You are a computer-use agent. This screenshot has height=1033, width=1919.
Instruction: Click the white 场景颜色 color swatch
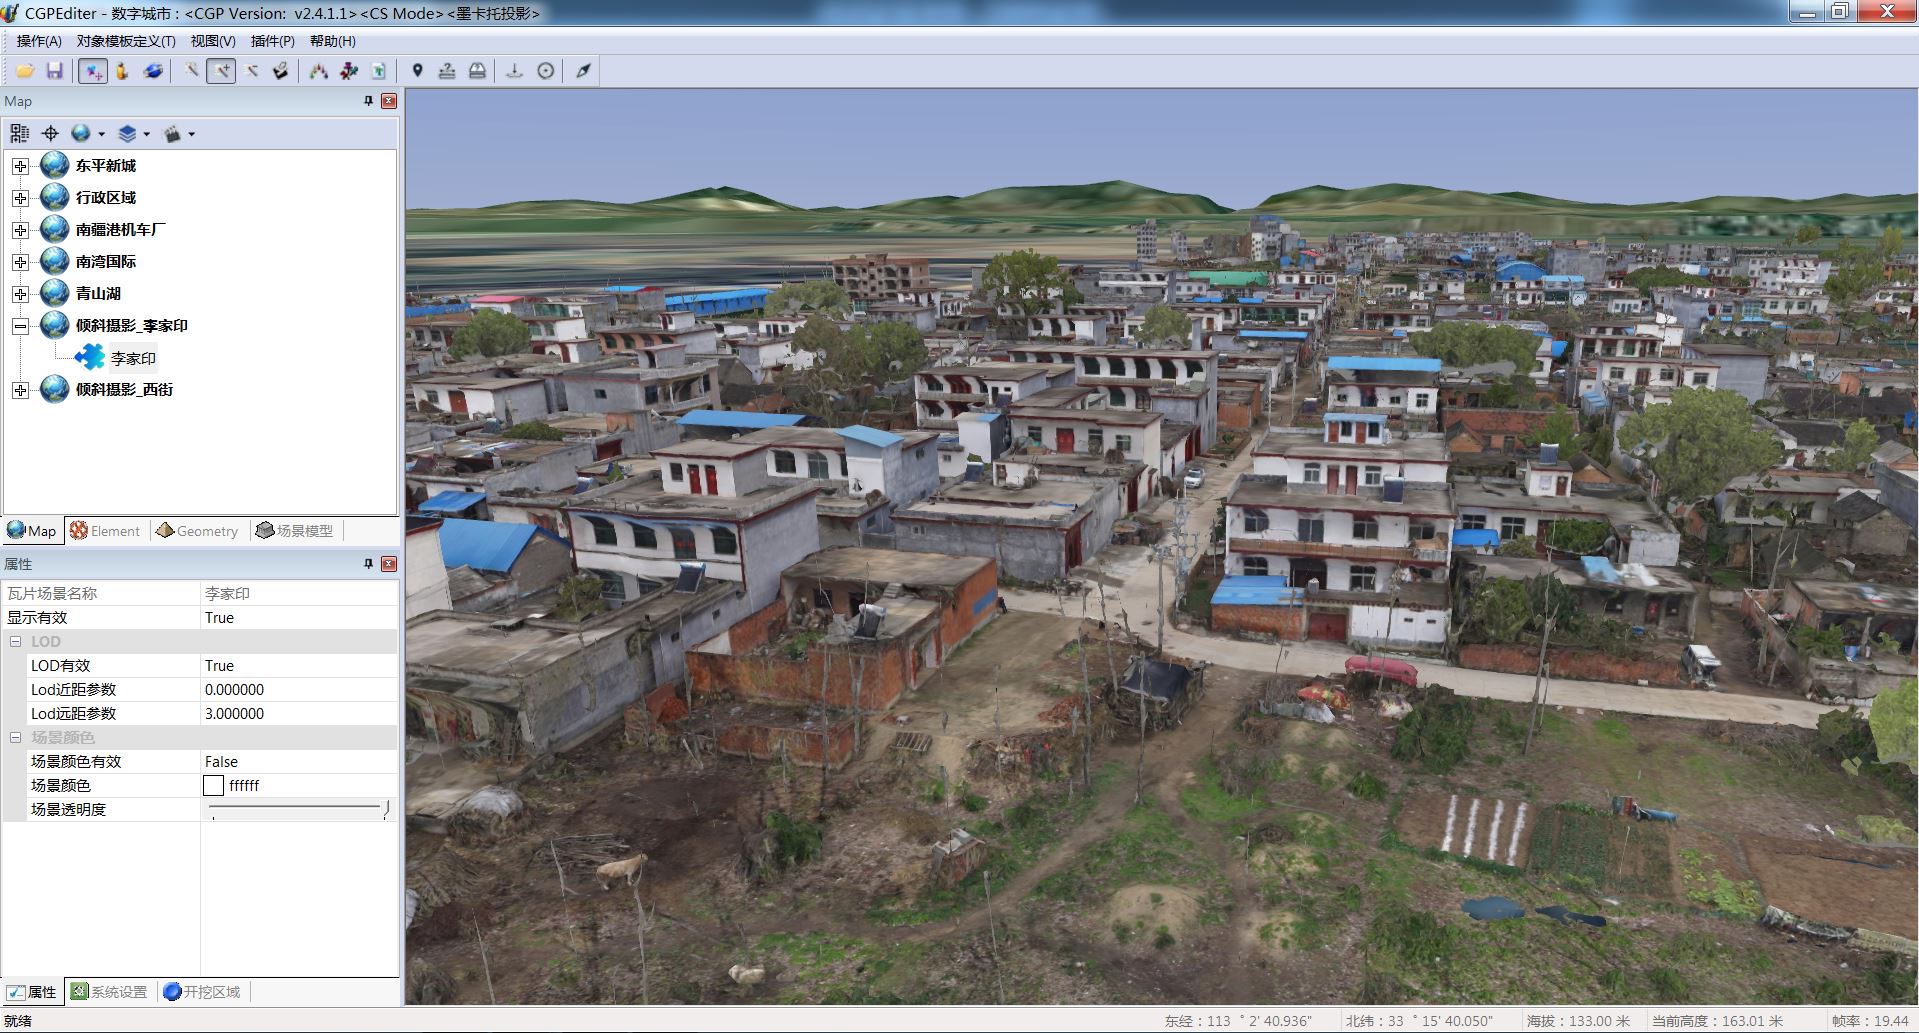coord(213,786)
